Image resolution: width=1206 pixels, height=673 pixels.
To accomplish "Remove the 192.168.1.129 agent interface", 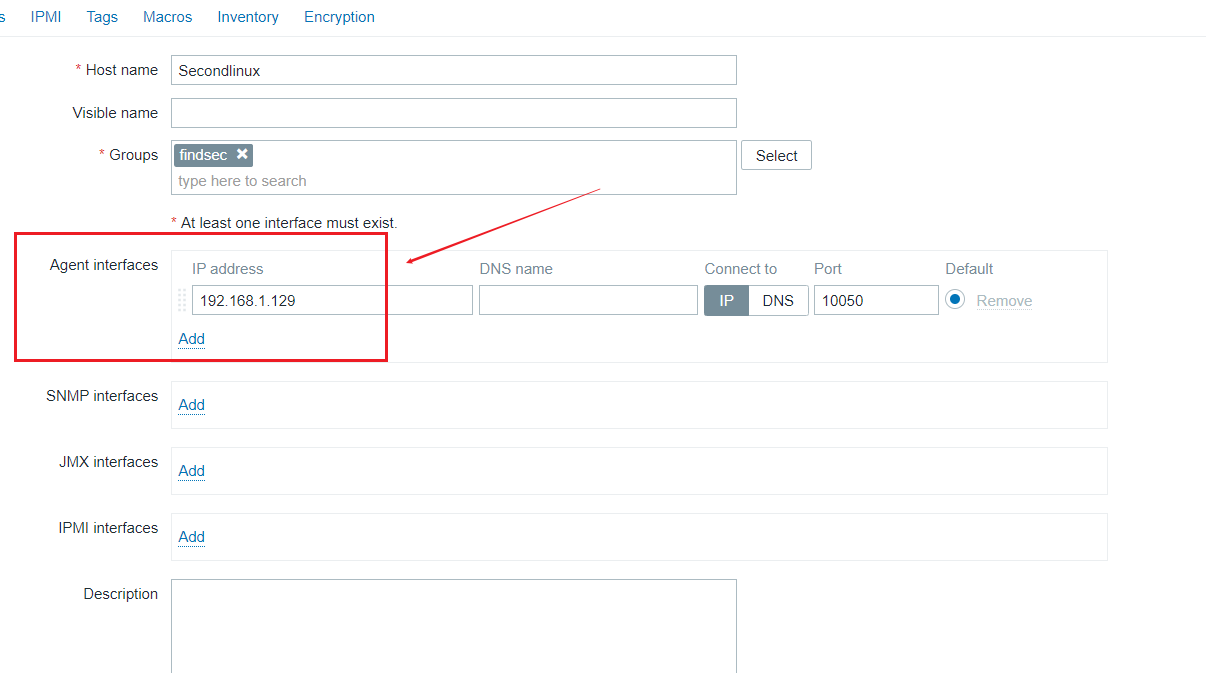I will [1004, 300].
